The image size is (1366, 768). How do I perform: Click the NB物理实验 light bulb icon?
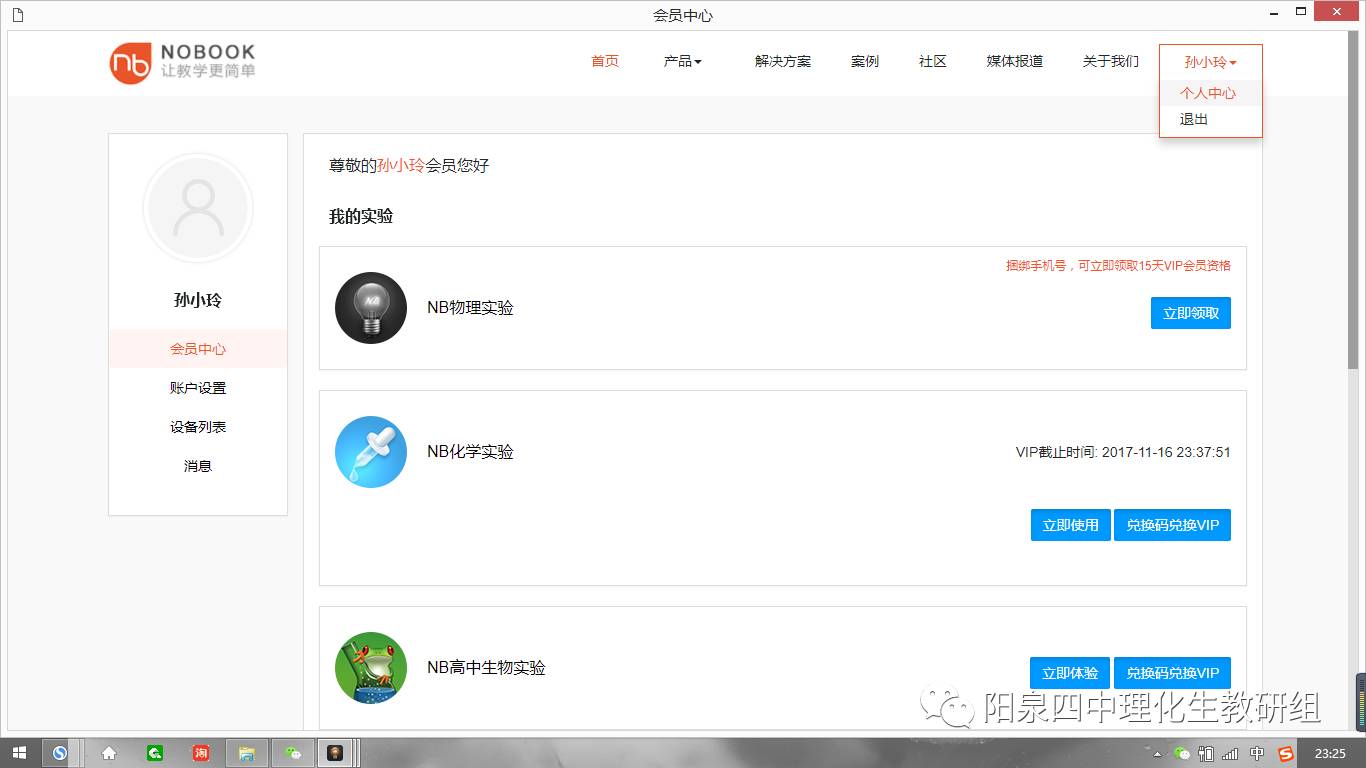coord(371,308)
